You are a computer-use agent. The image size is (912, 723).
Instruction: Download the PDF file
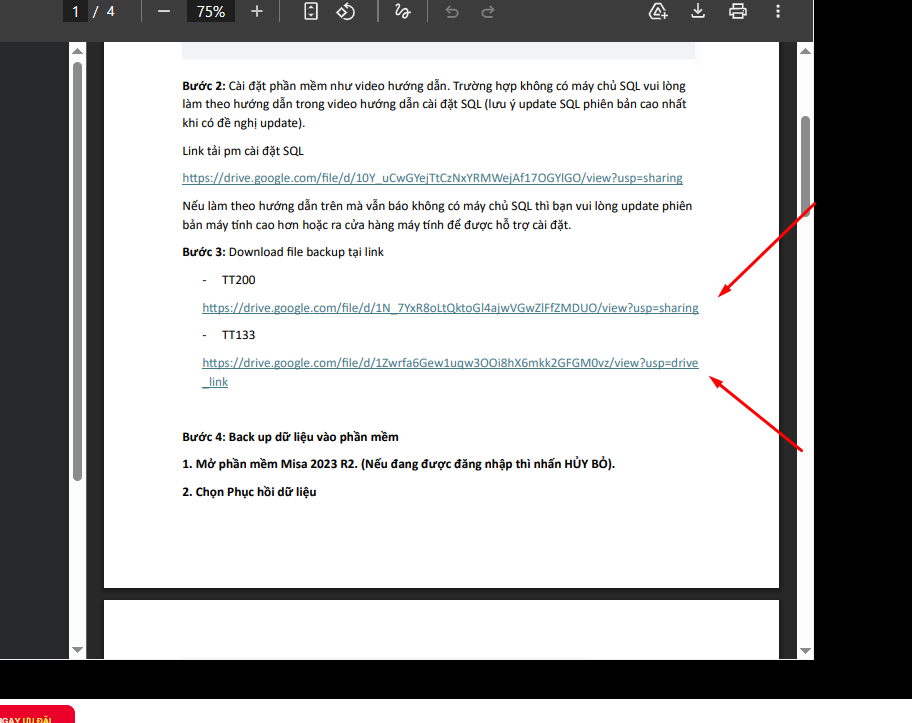pos(698,11)
